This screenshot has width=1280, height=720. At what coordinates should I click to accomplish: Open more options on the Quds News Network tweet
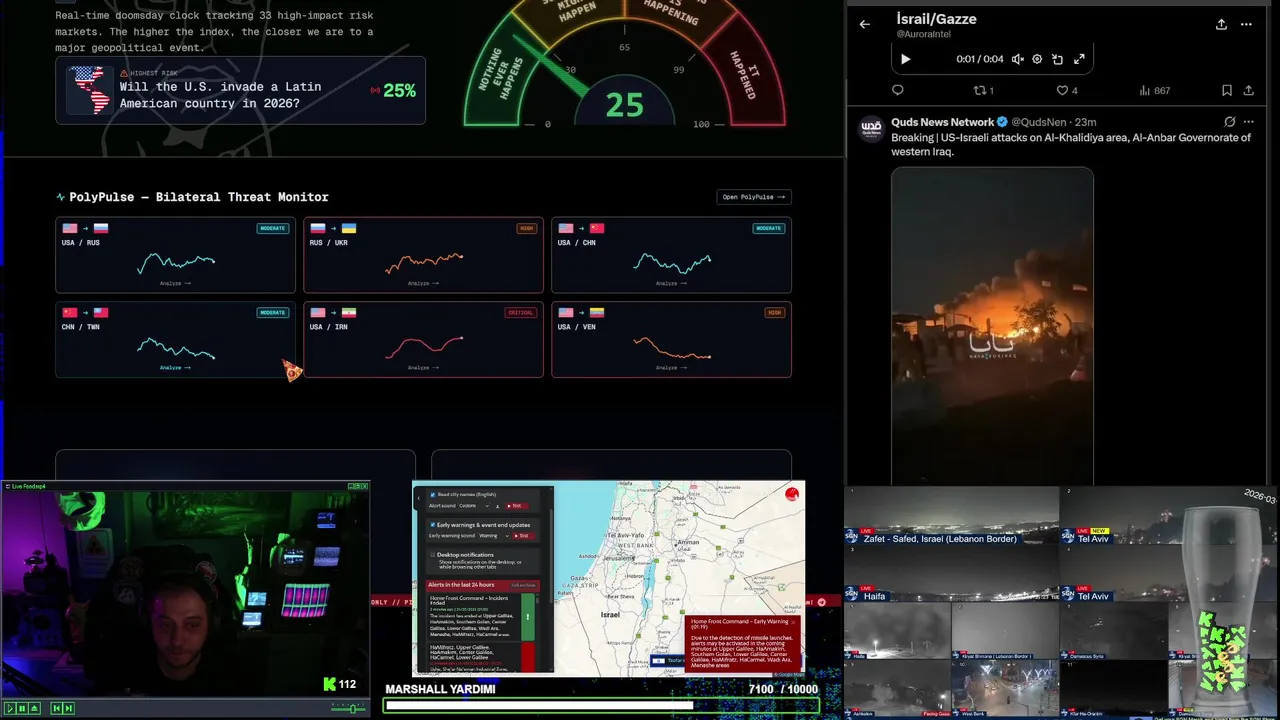(1250, 122)
